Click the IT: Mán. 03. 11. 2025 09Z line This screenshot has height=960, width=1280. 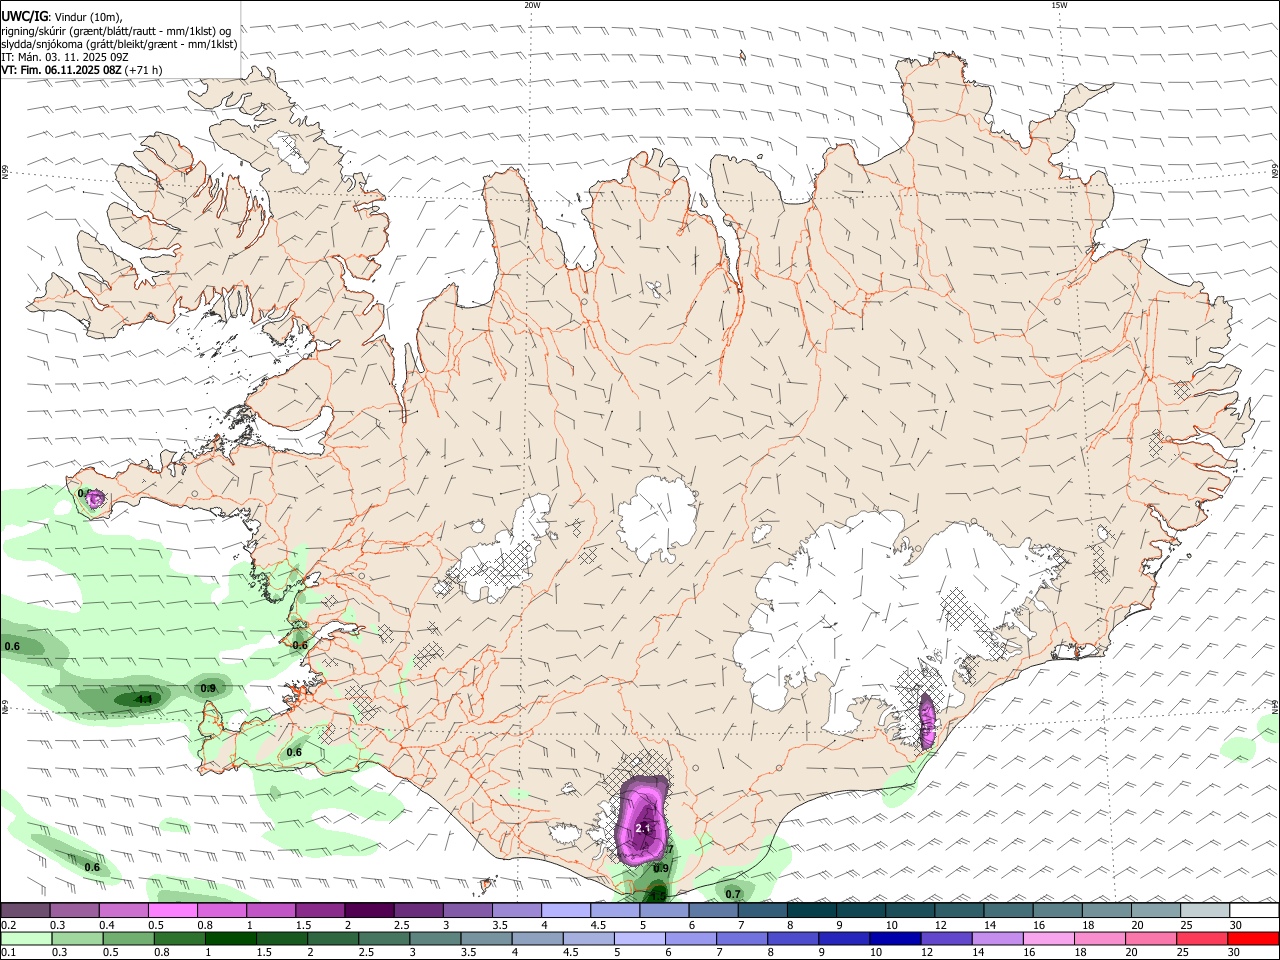point(65,57)
